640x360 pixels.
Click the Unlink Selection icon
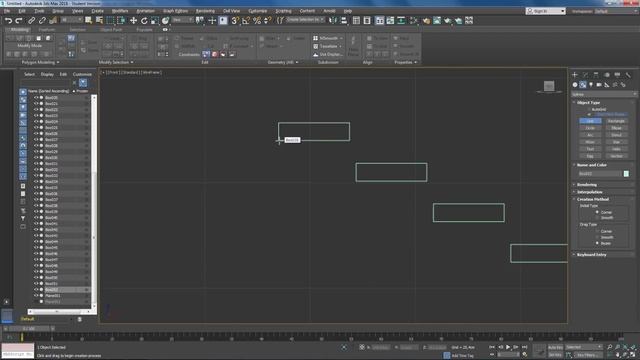click(42, 20)
